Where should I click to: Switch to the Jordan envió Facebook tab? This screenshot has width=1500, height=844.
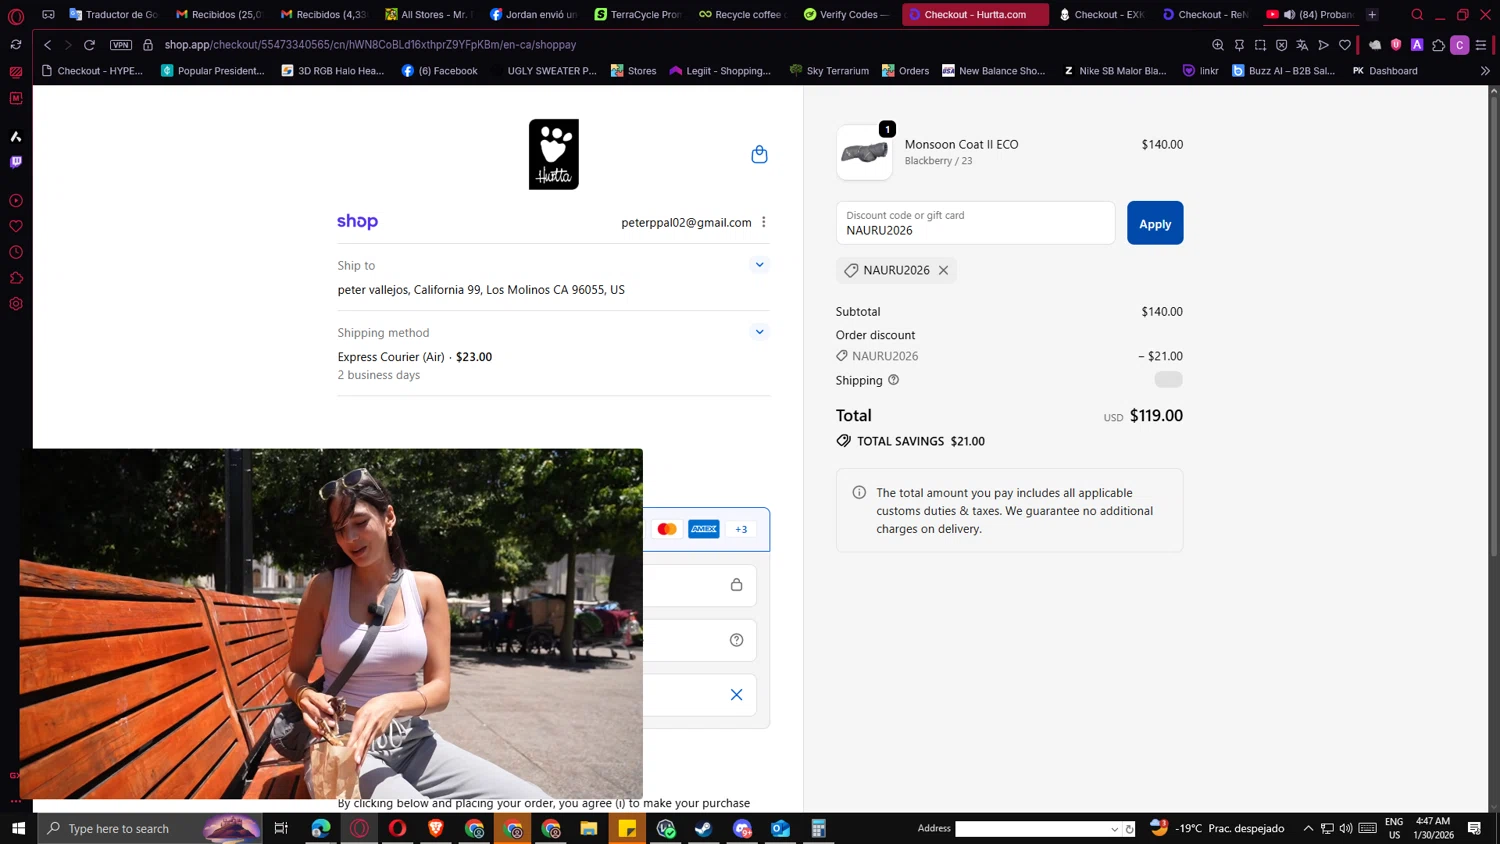coord(533,14)
